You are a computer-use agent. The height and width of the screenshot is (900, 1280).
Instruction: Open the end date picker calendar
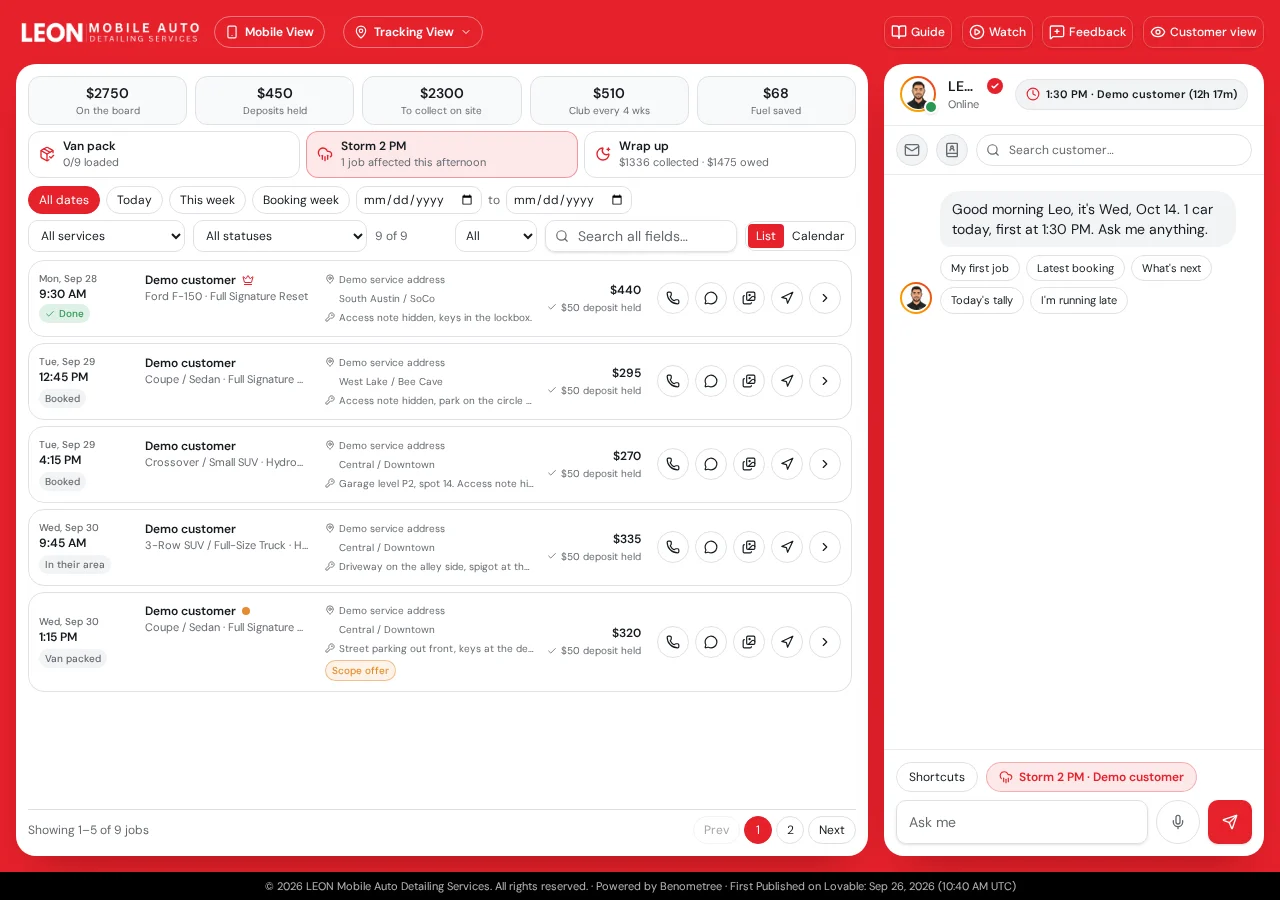coord(617,200)
